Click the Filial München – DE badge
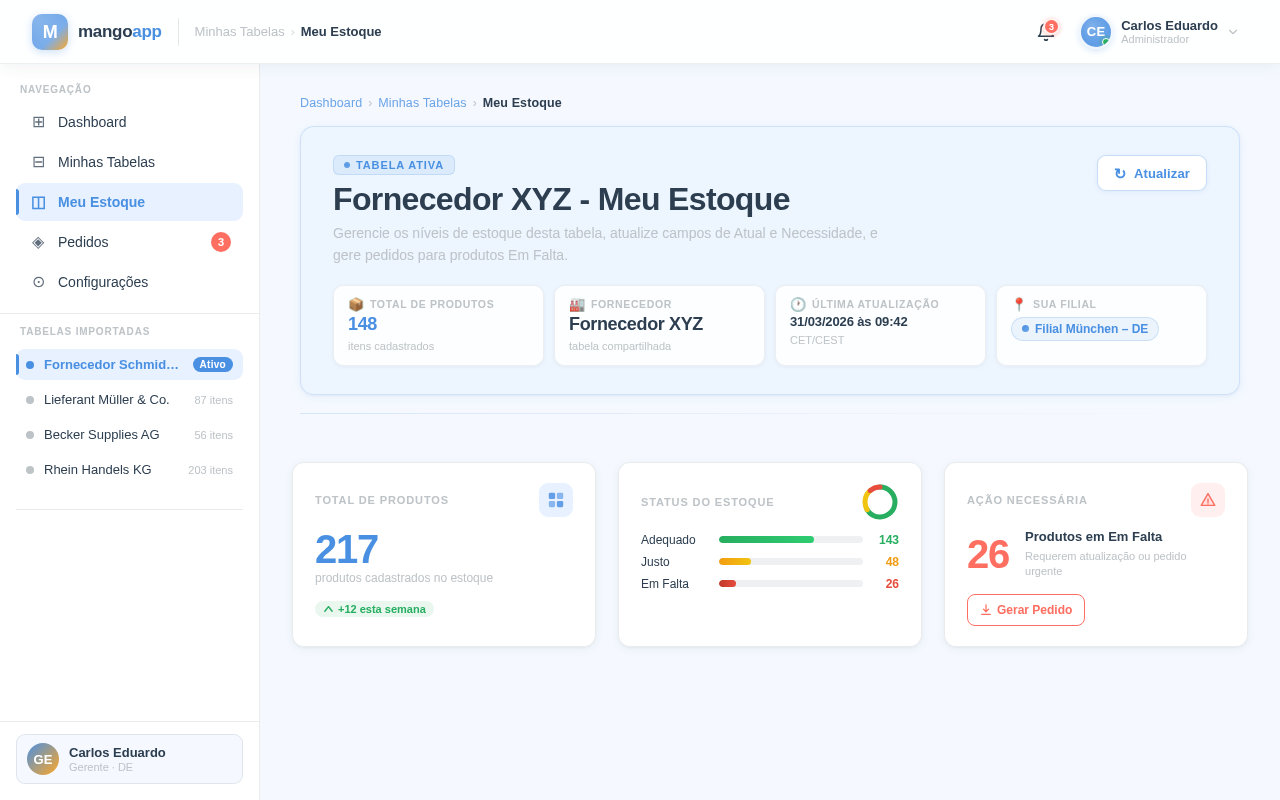1280x800 pixels. (x=1085, y=329)
